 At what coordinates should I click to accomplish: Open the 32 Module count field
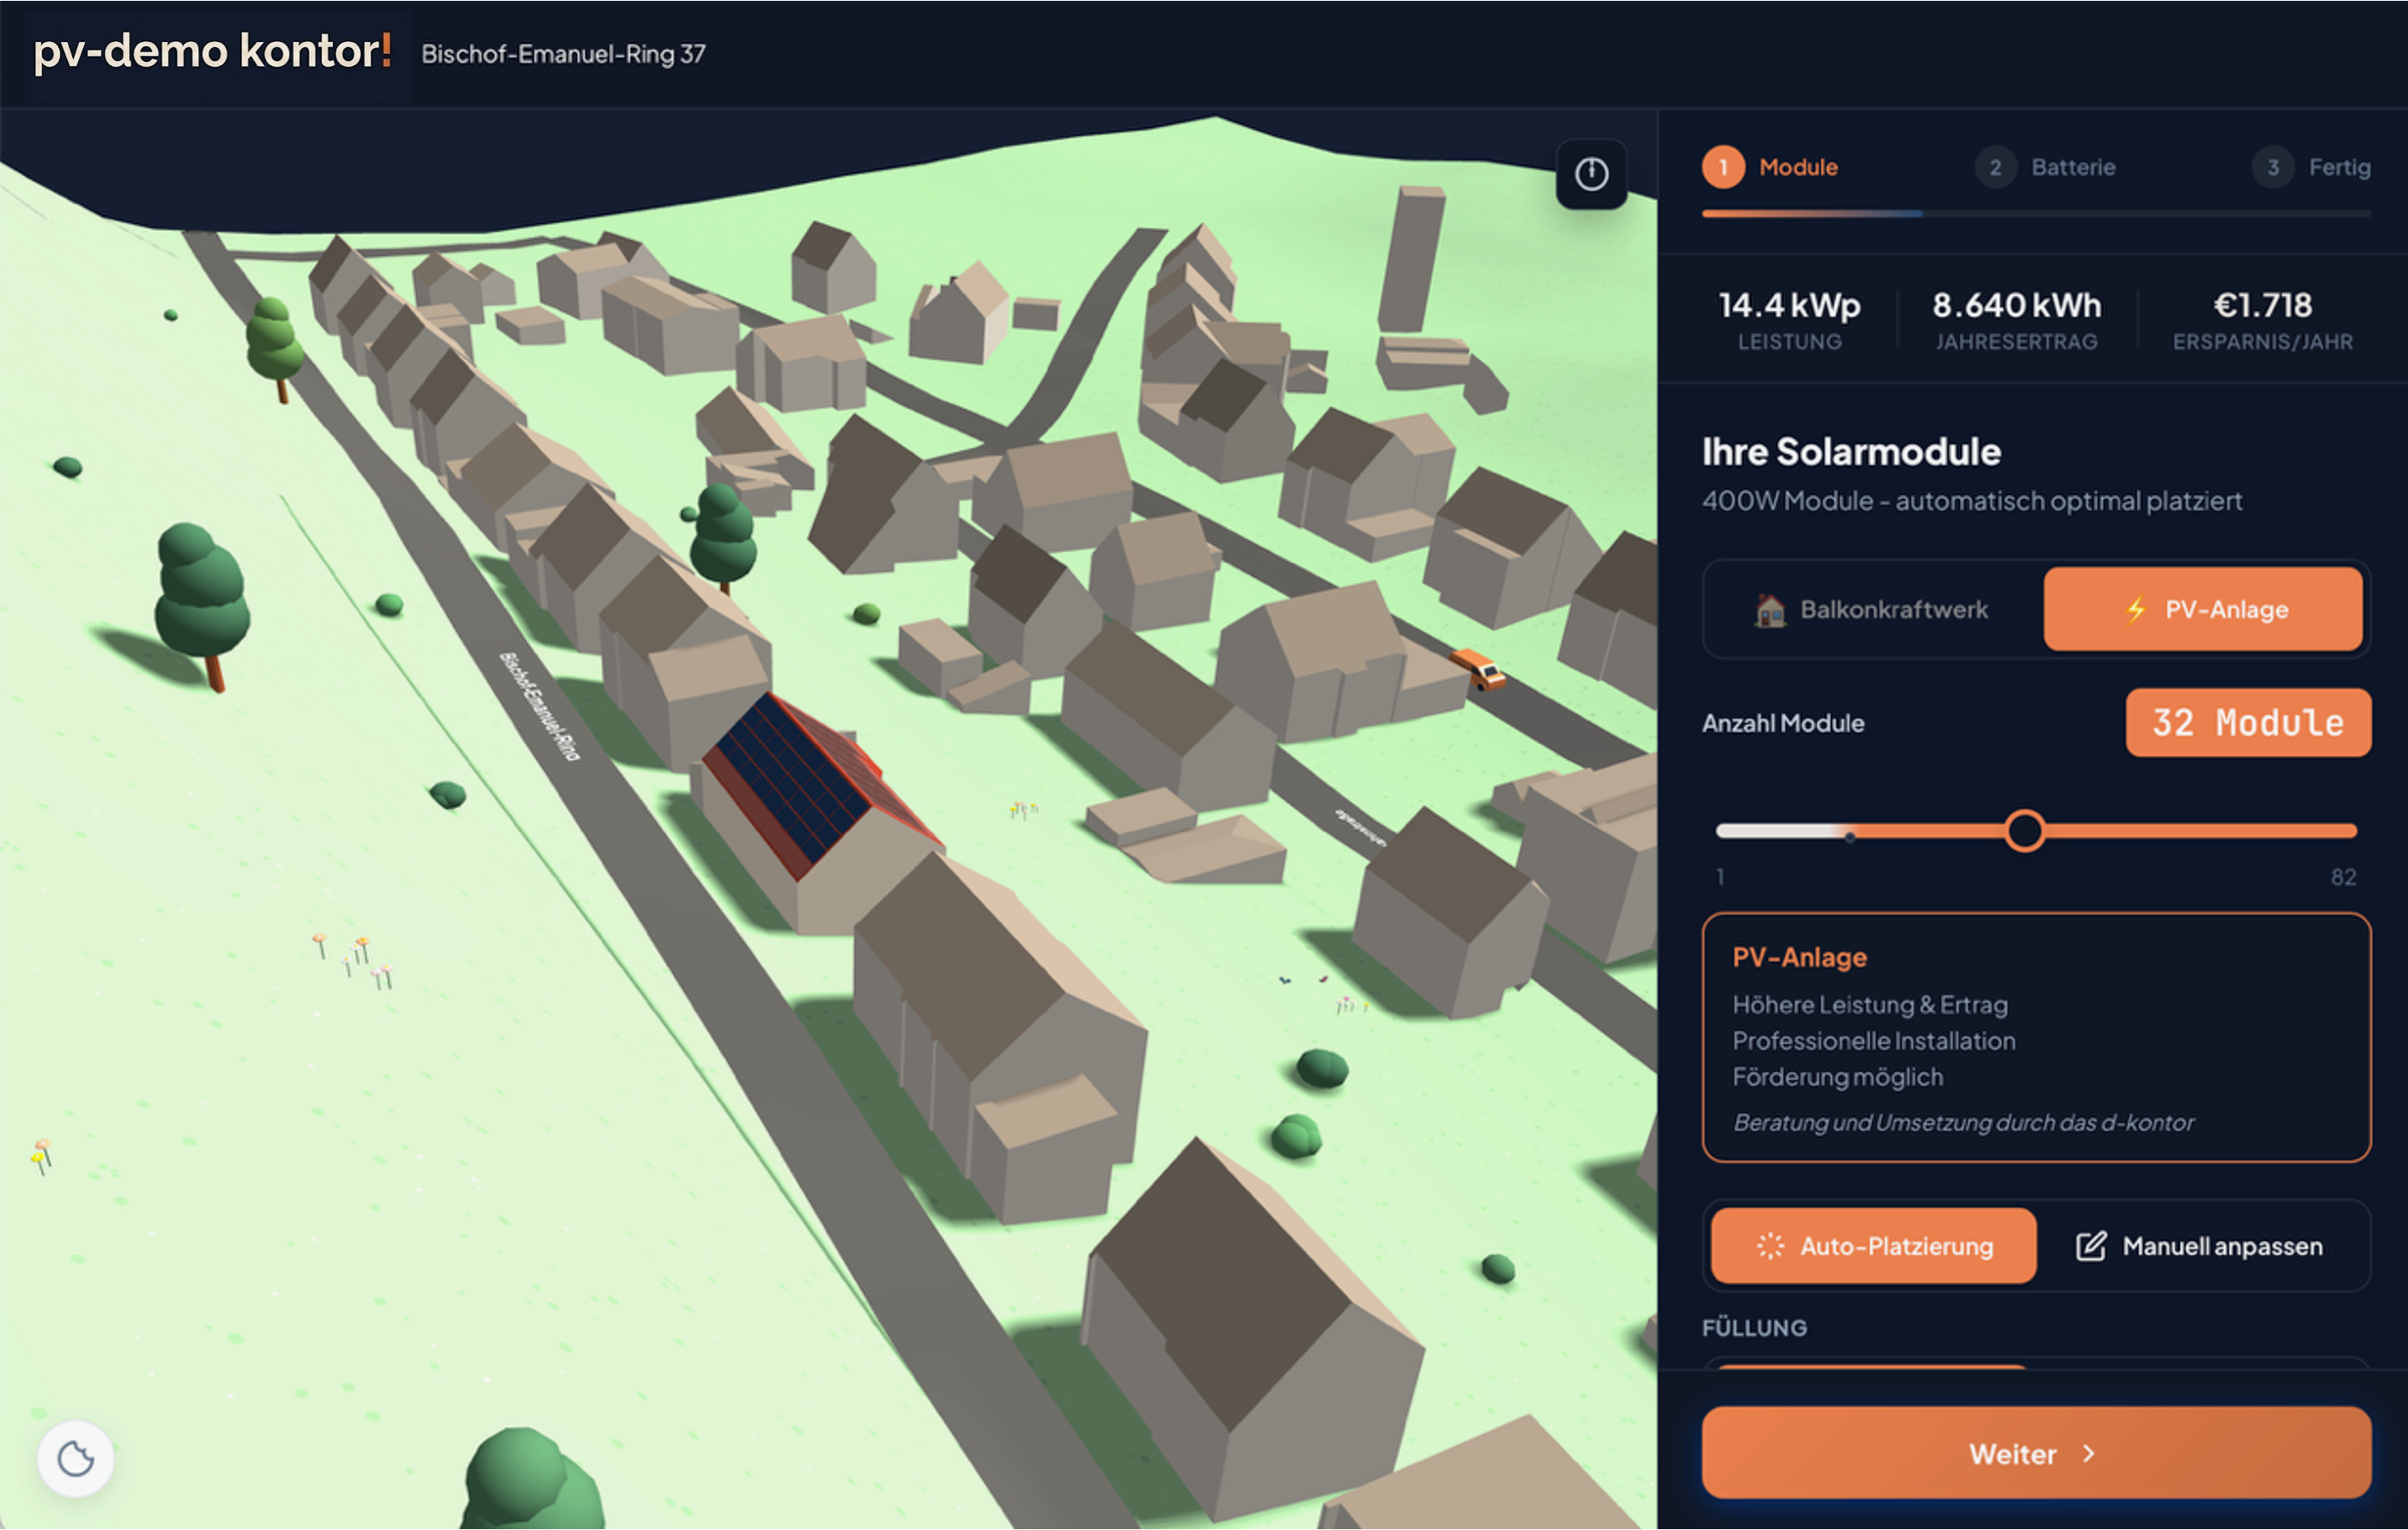[2248, 723]
